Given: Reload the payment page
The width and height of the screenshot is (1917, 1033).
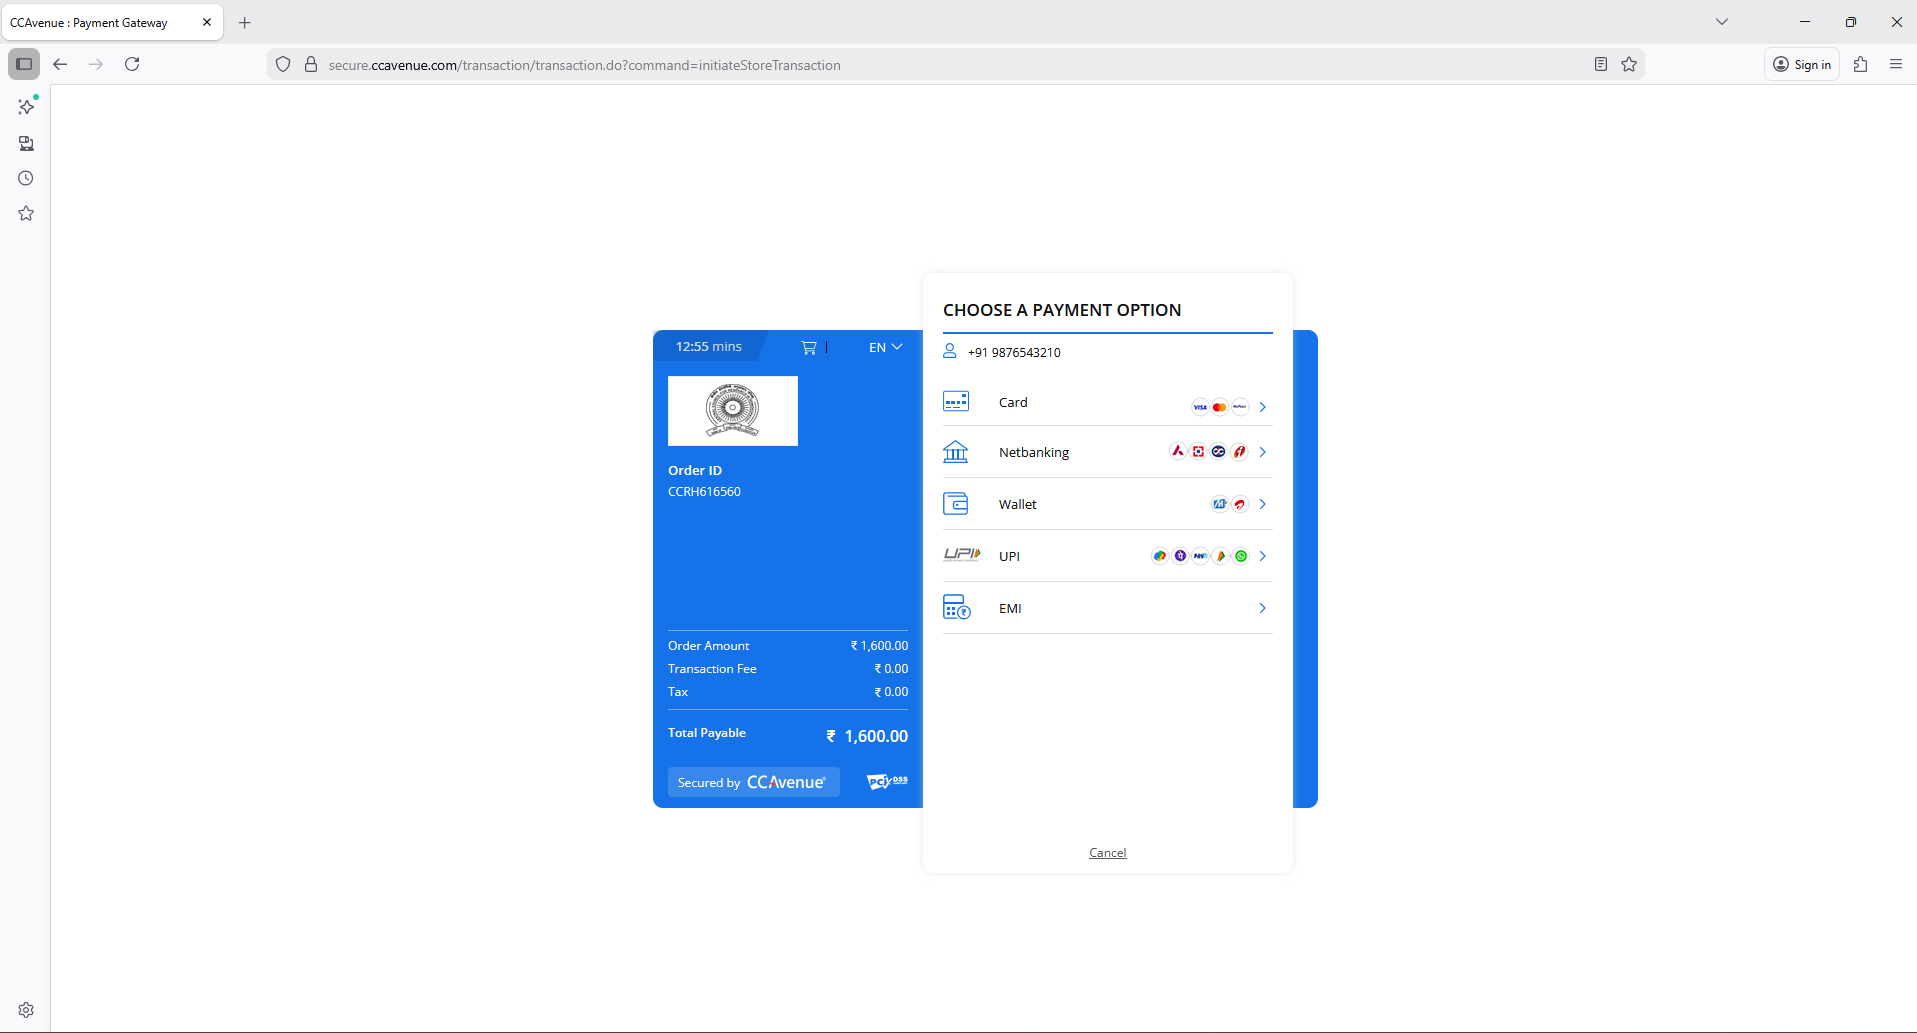Looking at the screenshot, I should (x=132, y=64).
